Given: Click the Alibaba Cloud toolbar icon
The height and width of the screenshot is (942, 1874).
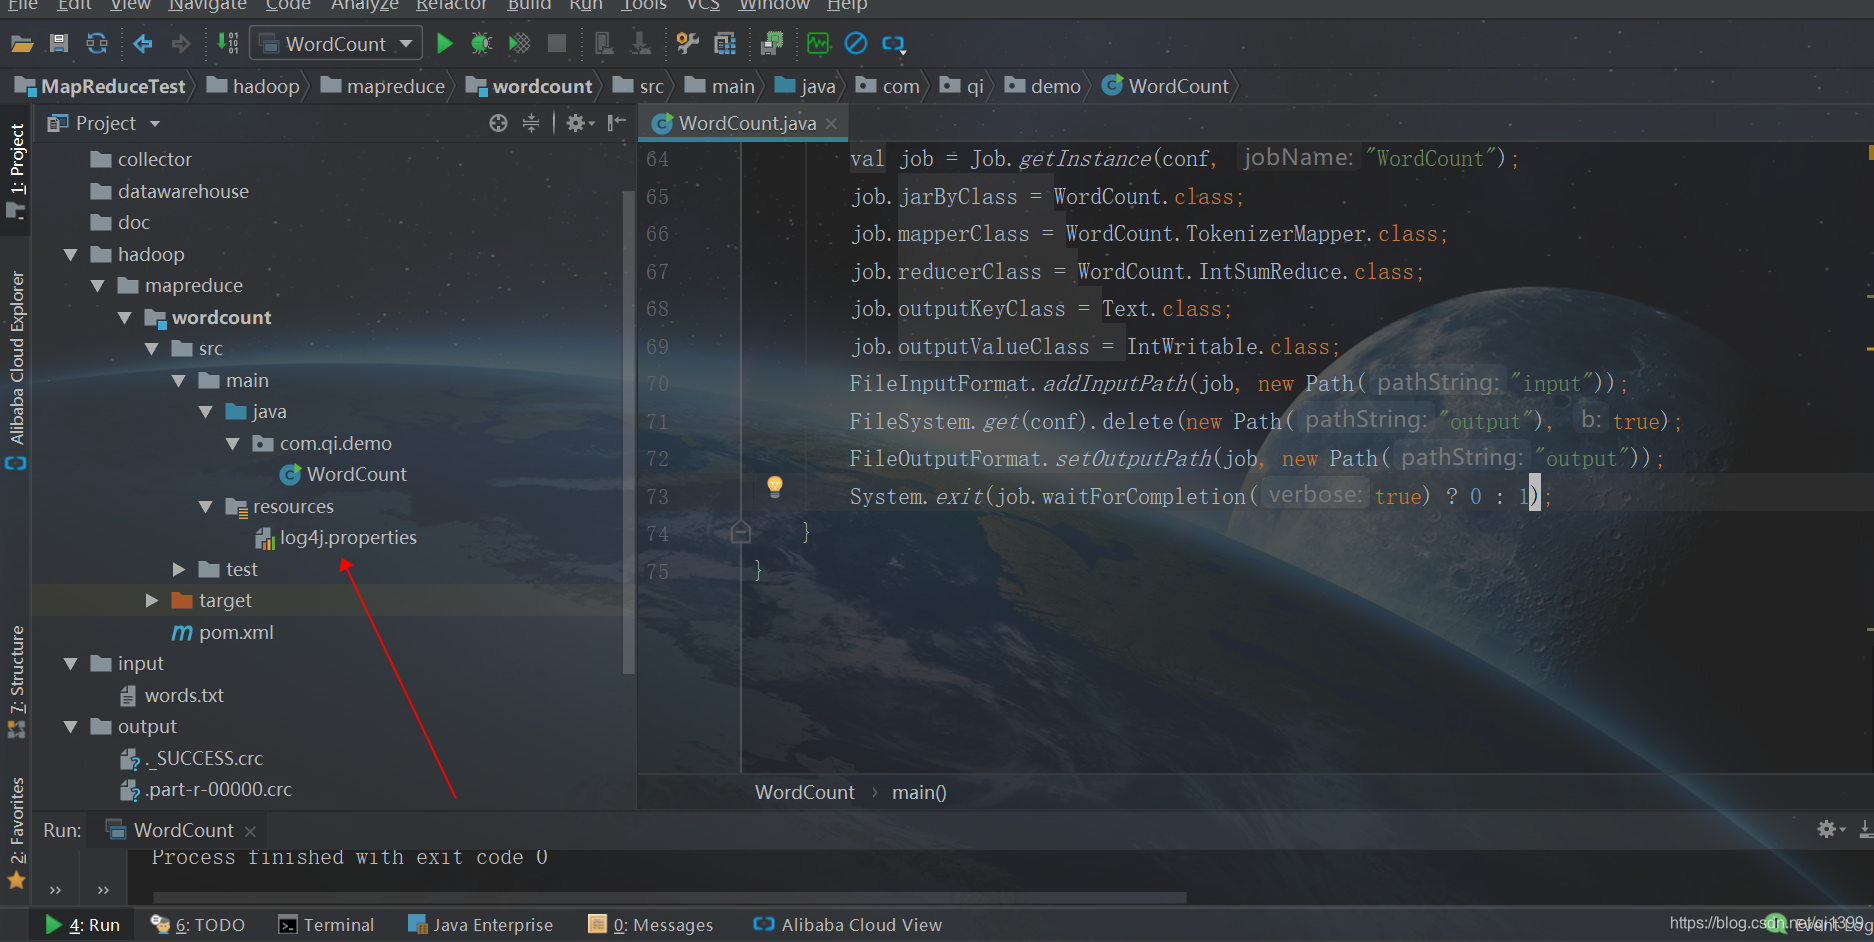Looking at the screenshot, I should (893, 44).
